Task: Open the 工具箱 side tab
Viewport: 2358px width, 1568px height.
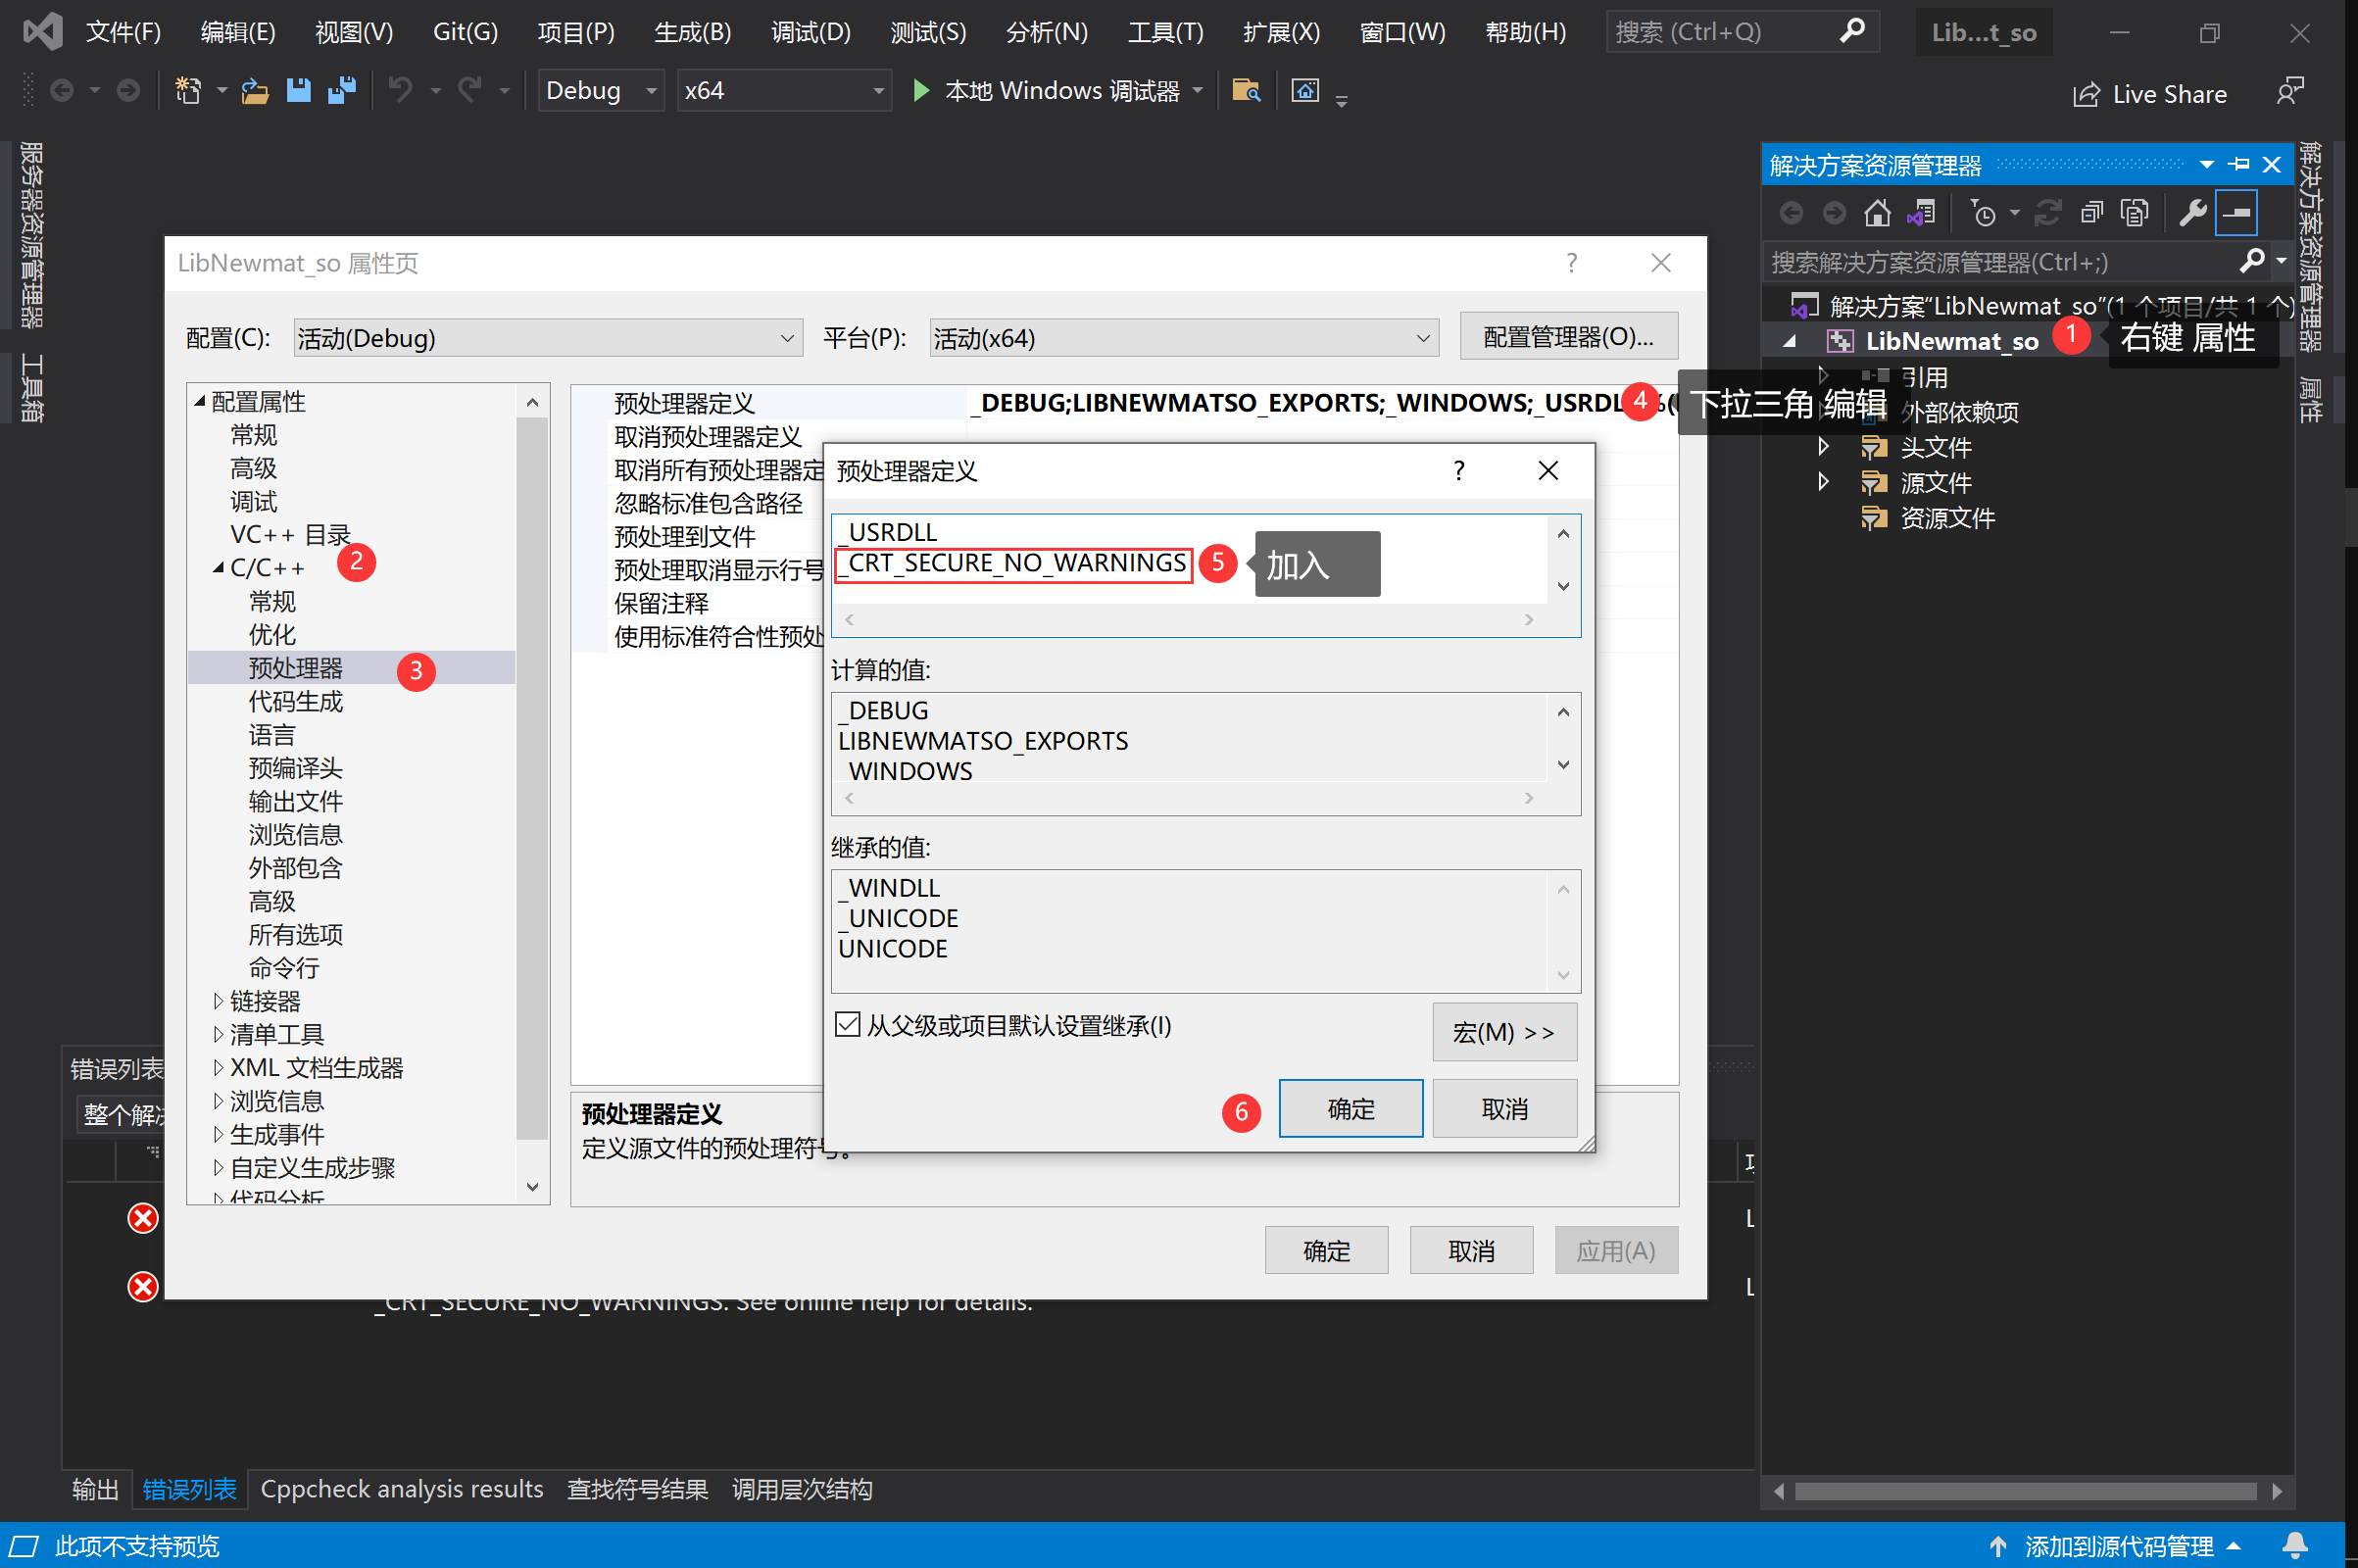Action: [x=32, y=388]
